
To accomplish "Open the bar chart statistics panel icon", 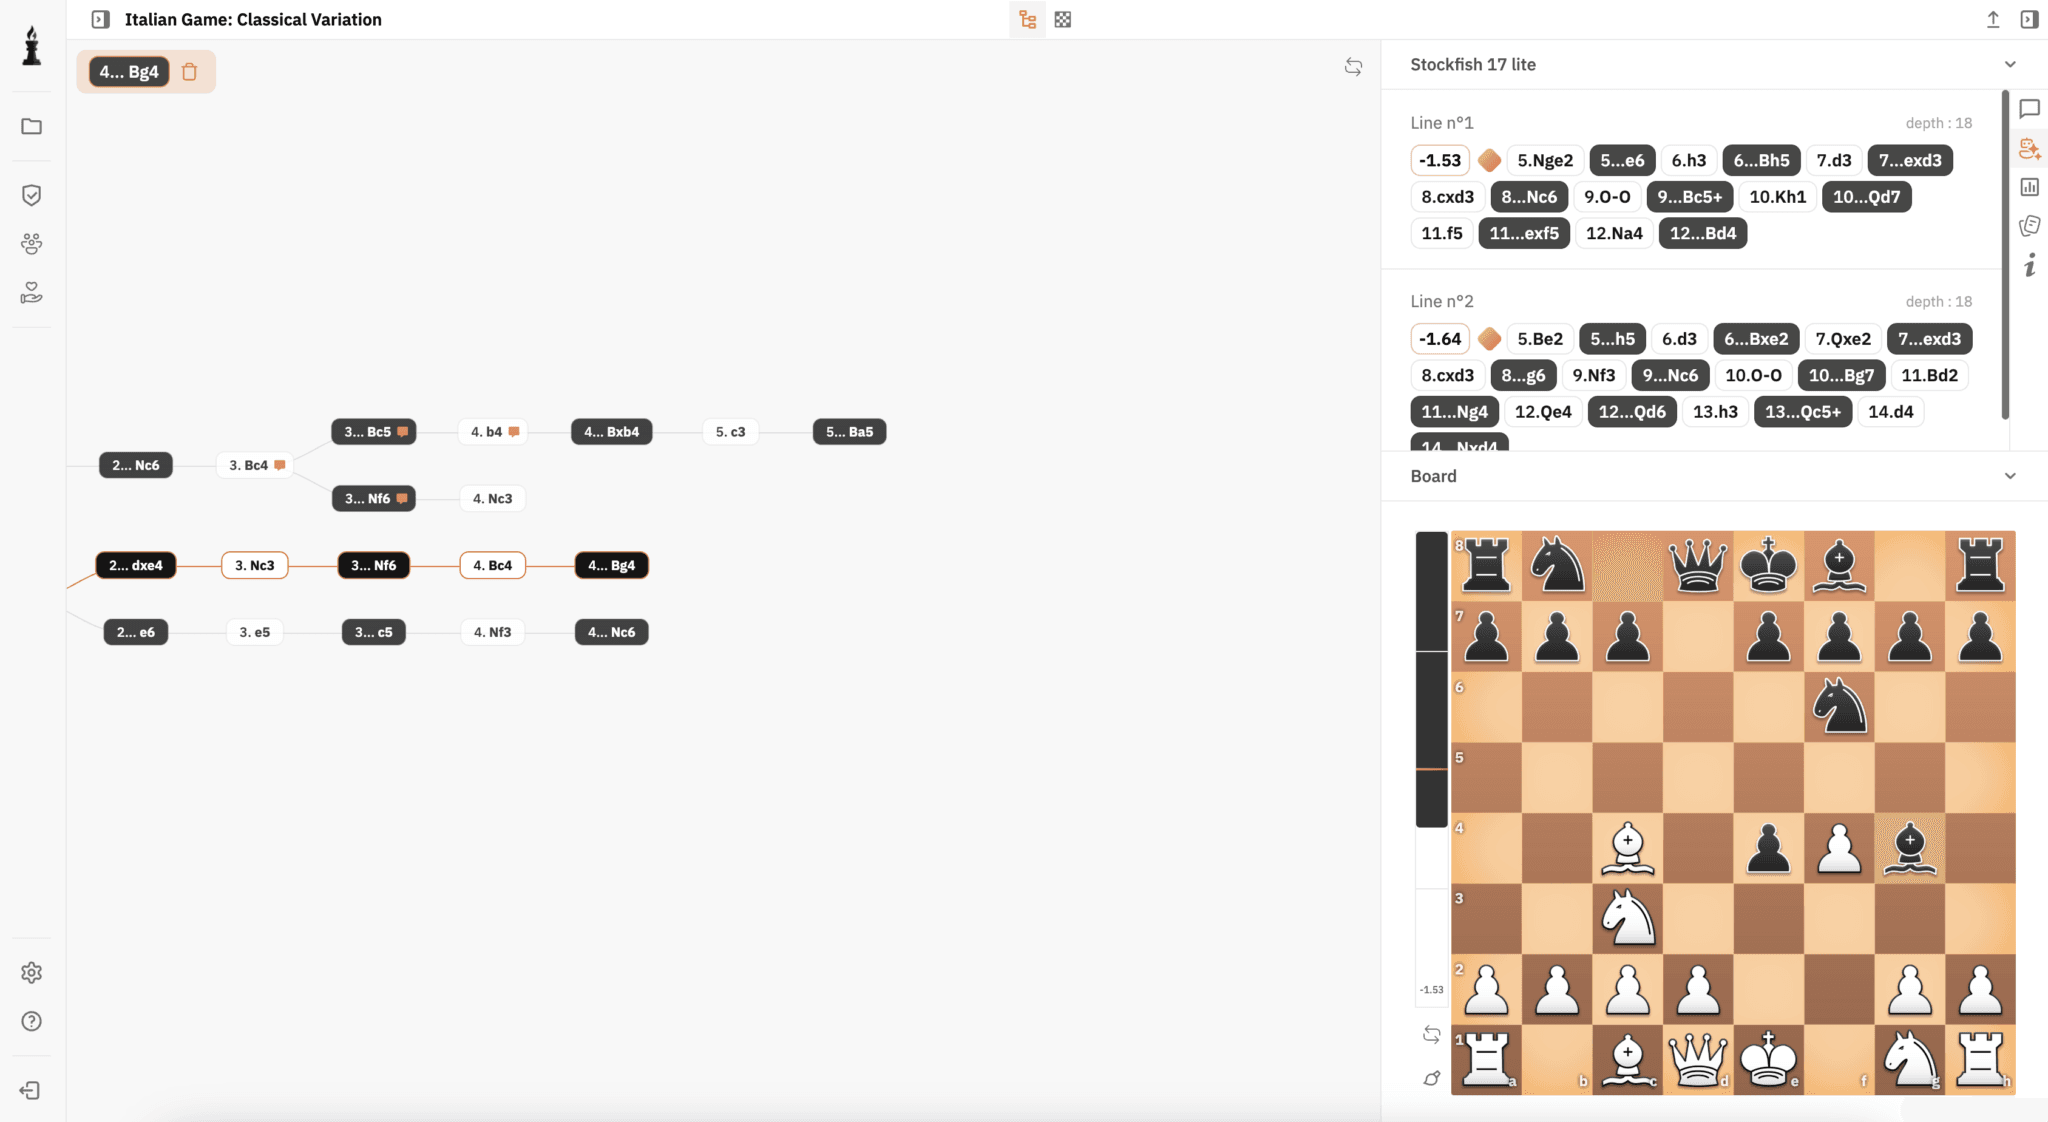I will [x=2030, y=187].
